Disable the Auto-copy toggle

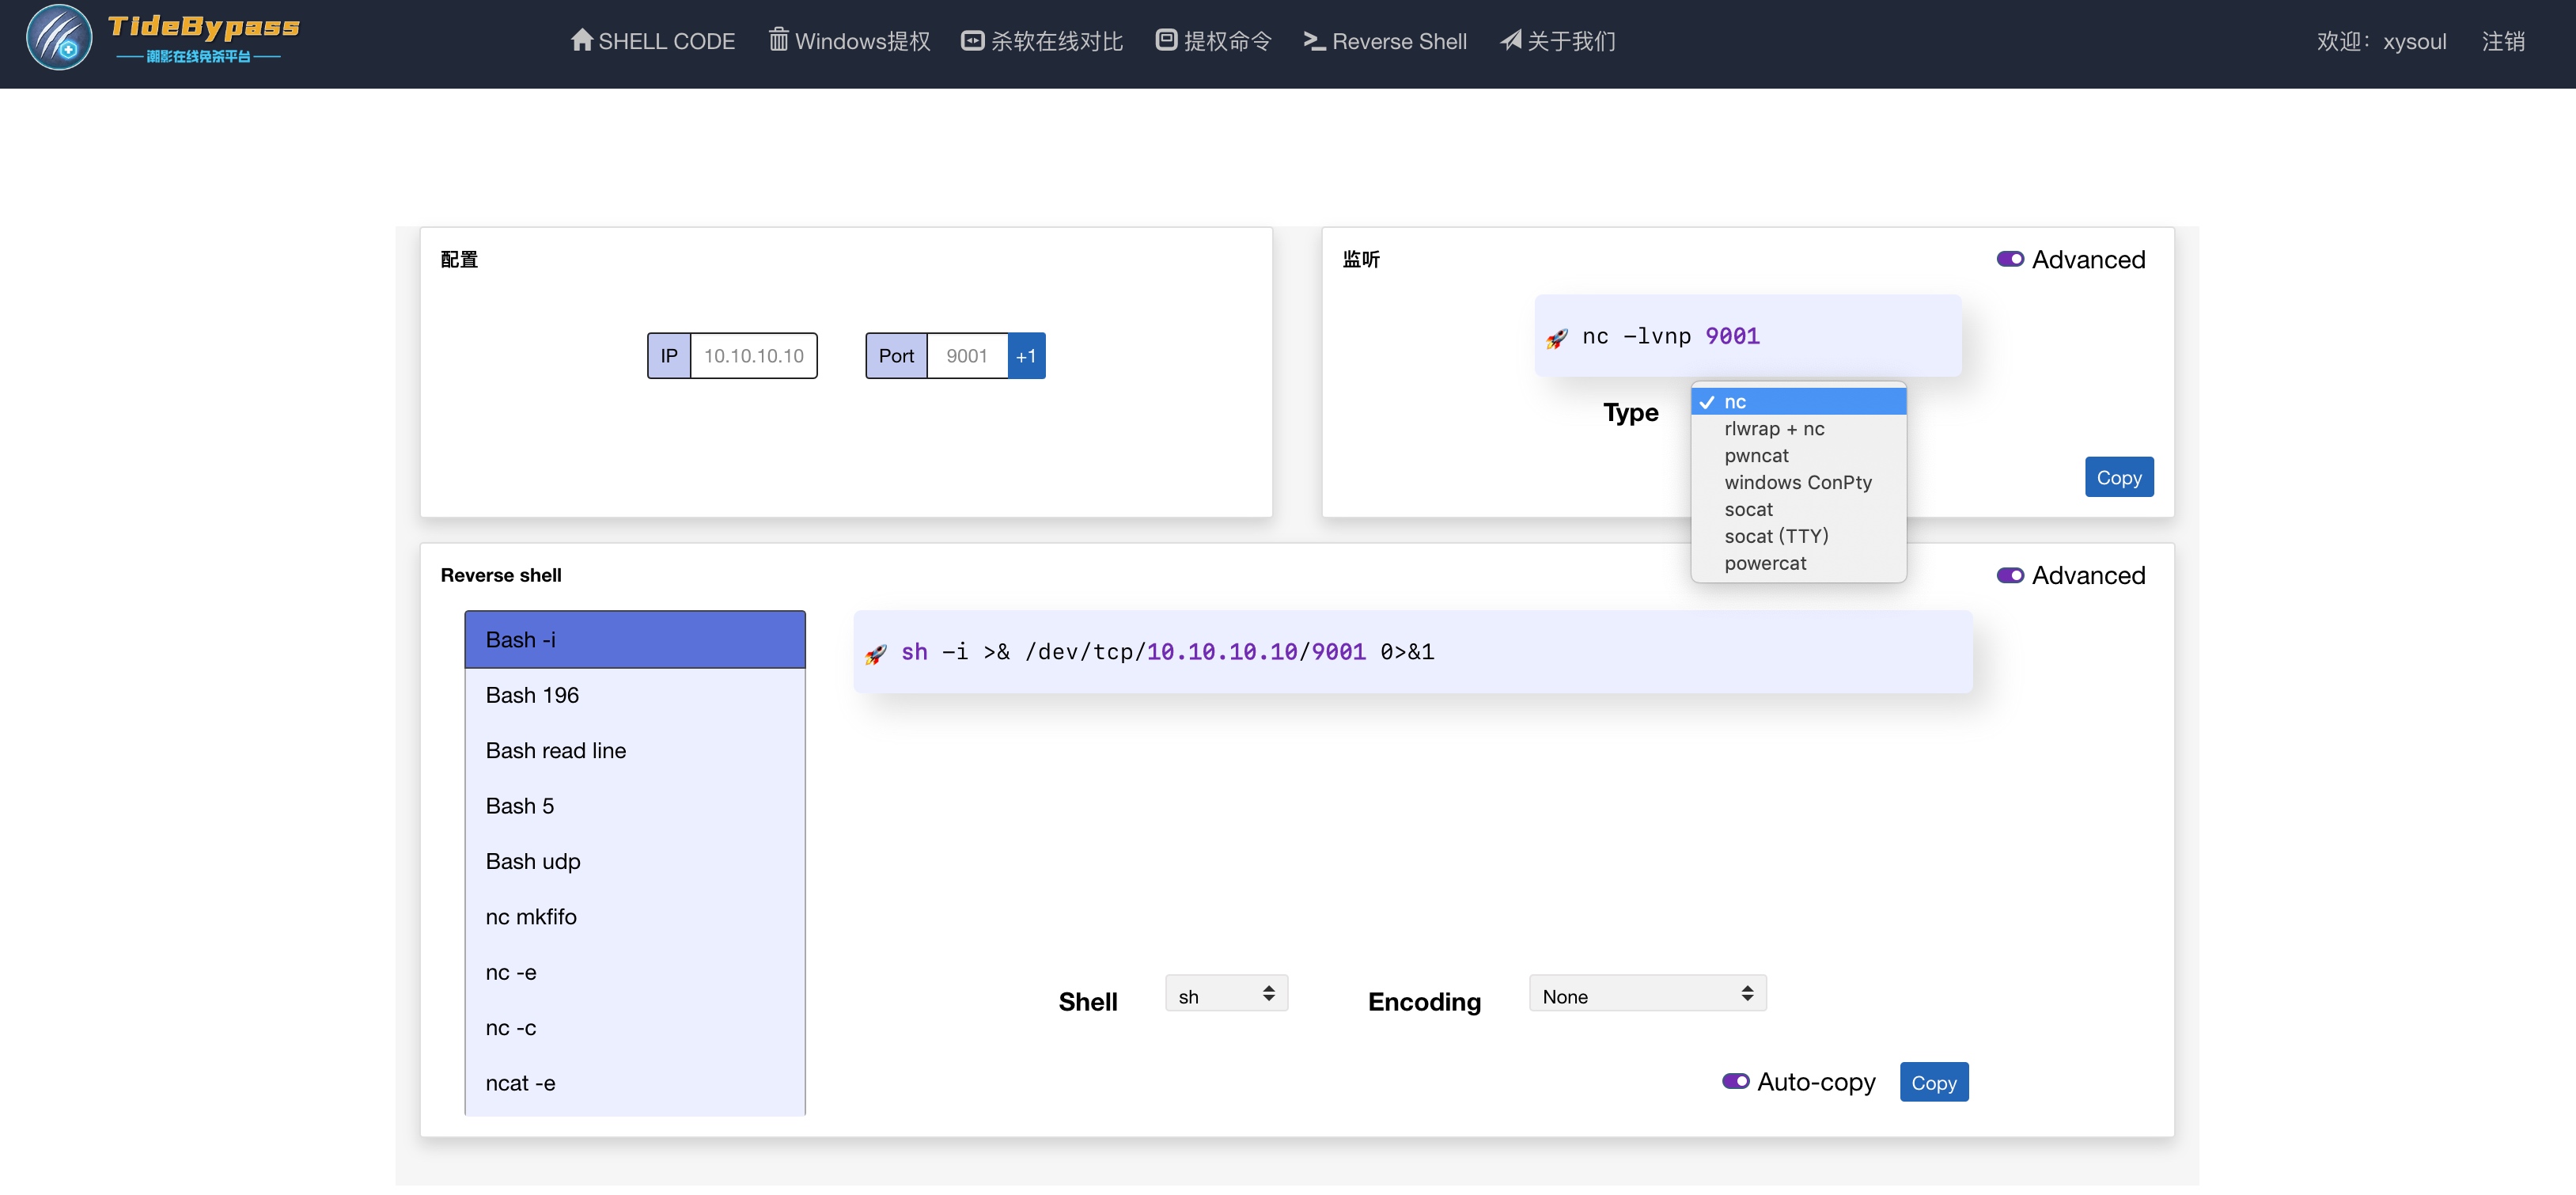1735,1081
